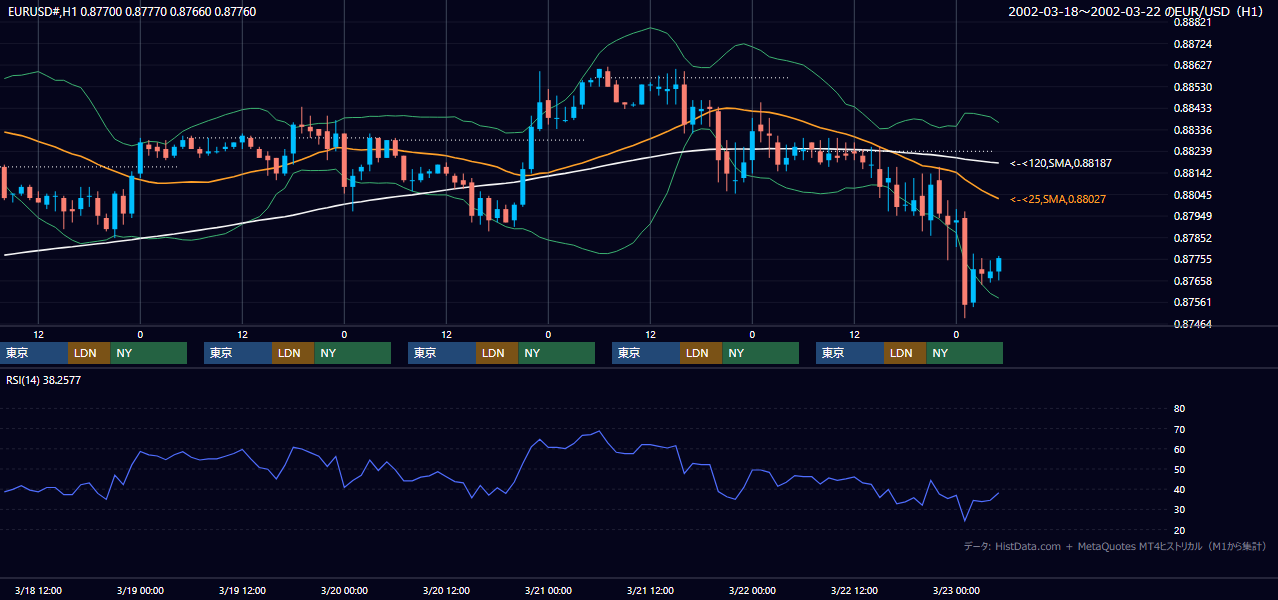Click price axis value 0.88142
The image size is (1278, 600).
pyautogui.click(x=1193, y=173)
